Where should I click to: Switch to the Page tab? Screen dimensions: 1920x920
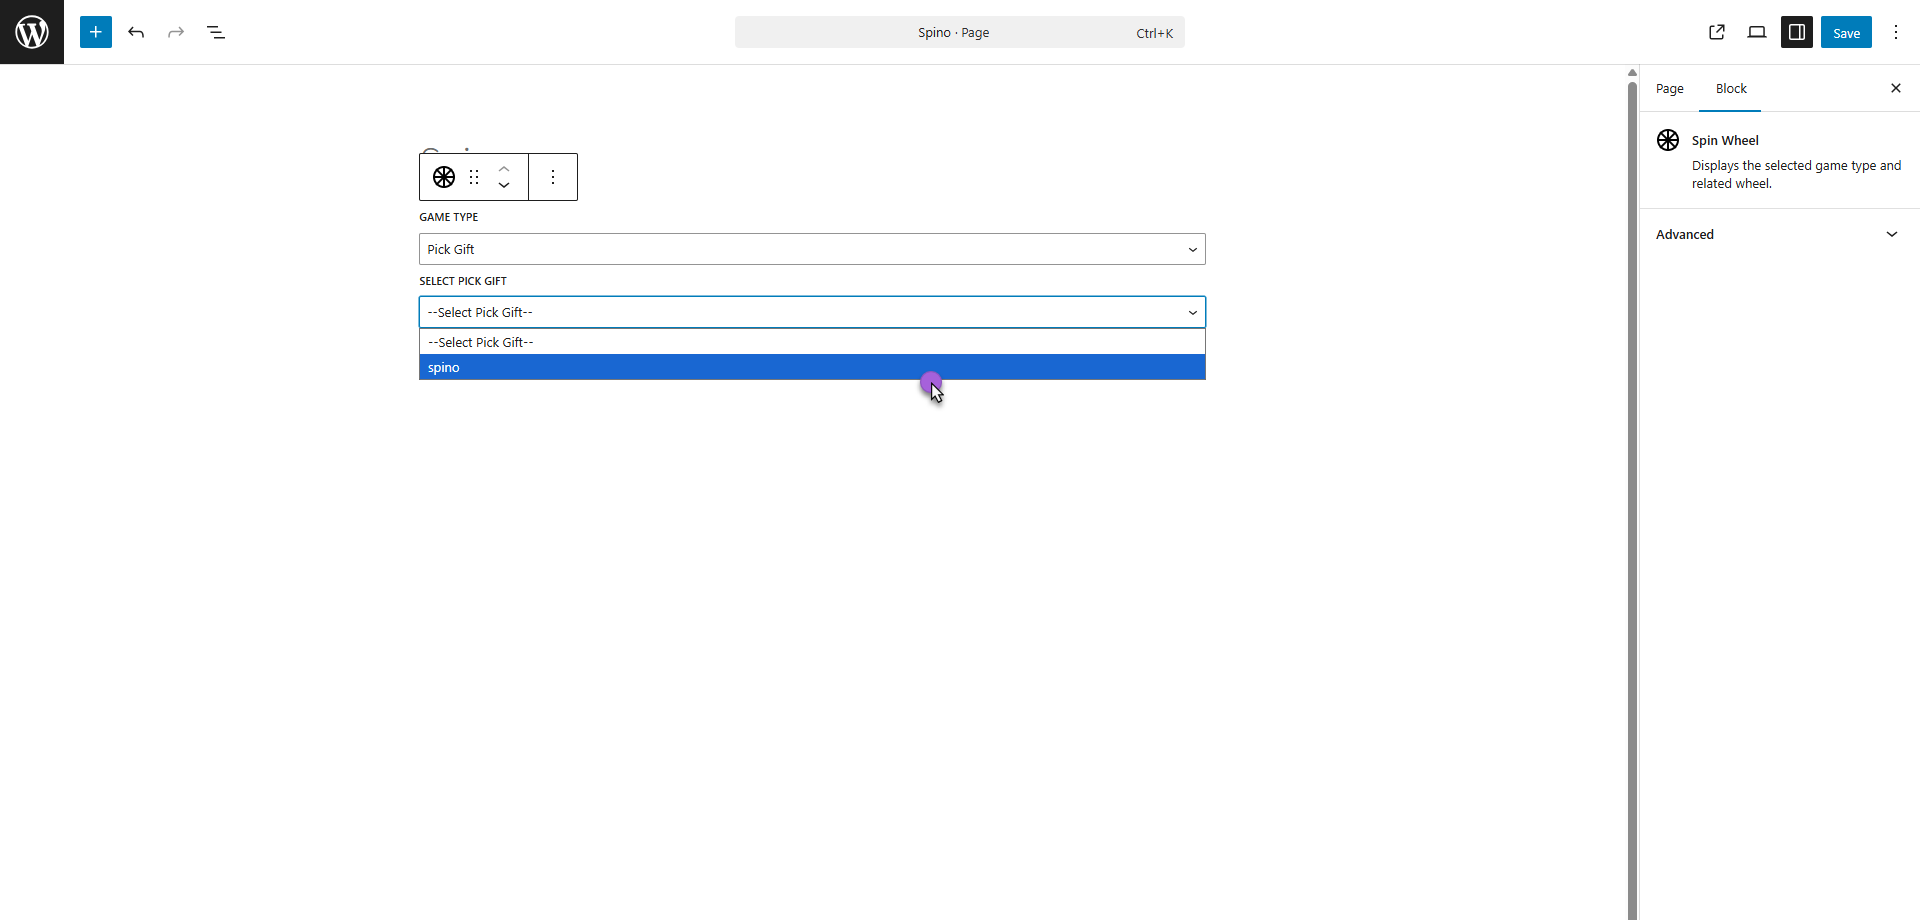click(x=1669, y=88)
